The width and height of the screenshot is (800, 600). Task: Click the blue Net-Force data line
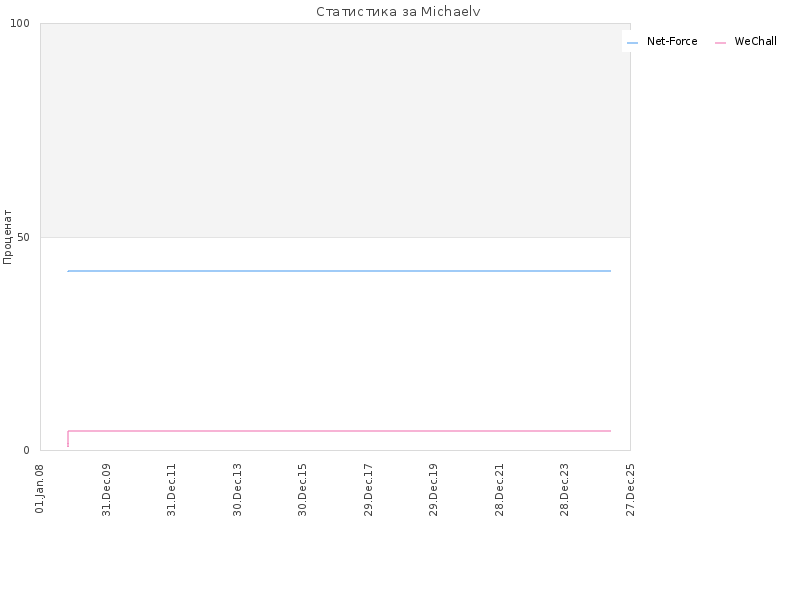339,271
